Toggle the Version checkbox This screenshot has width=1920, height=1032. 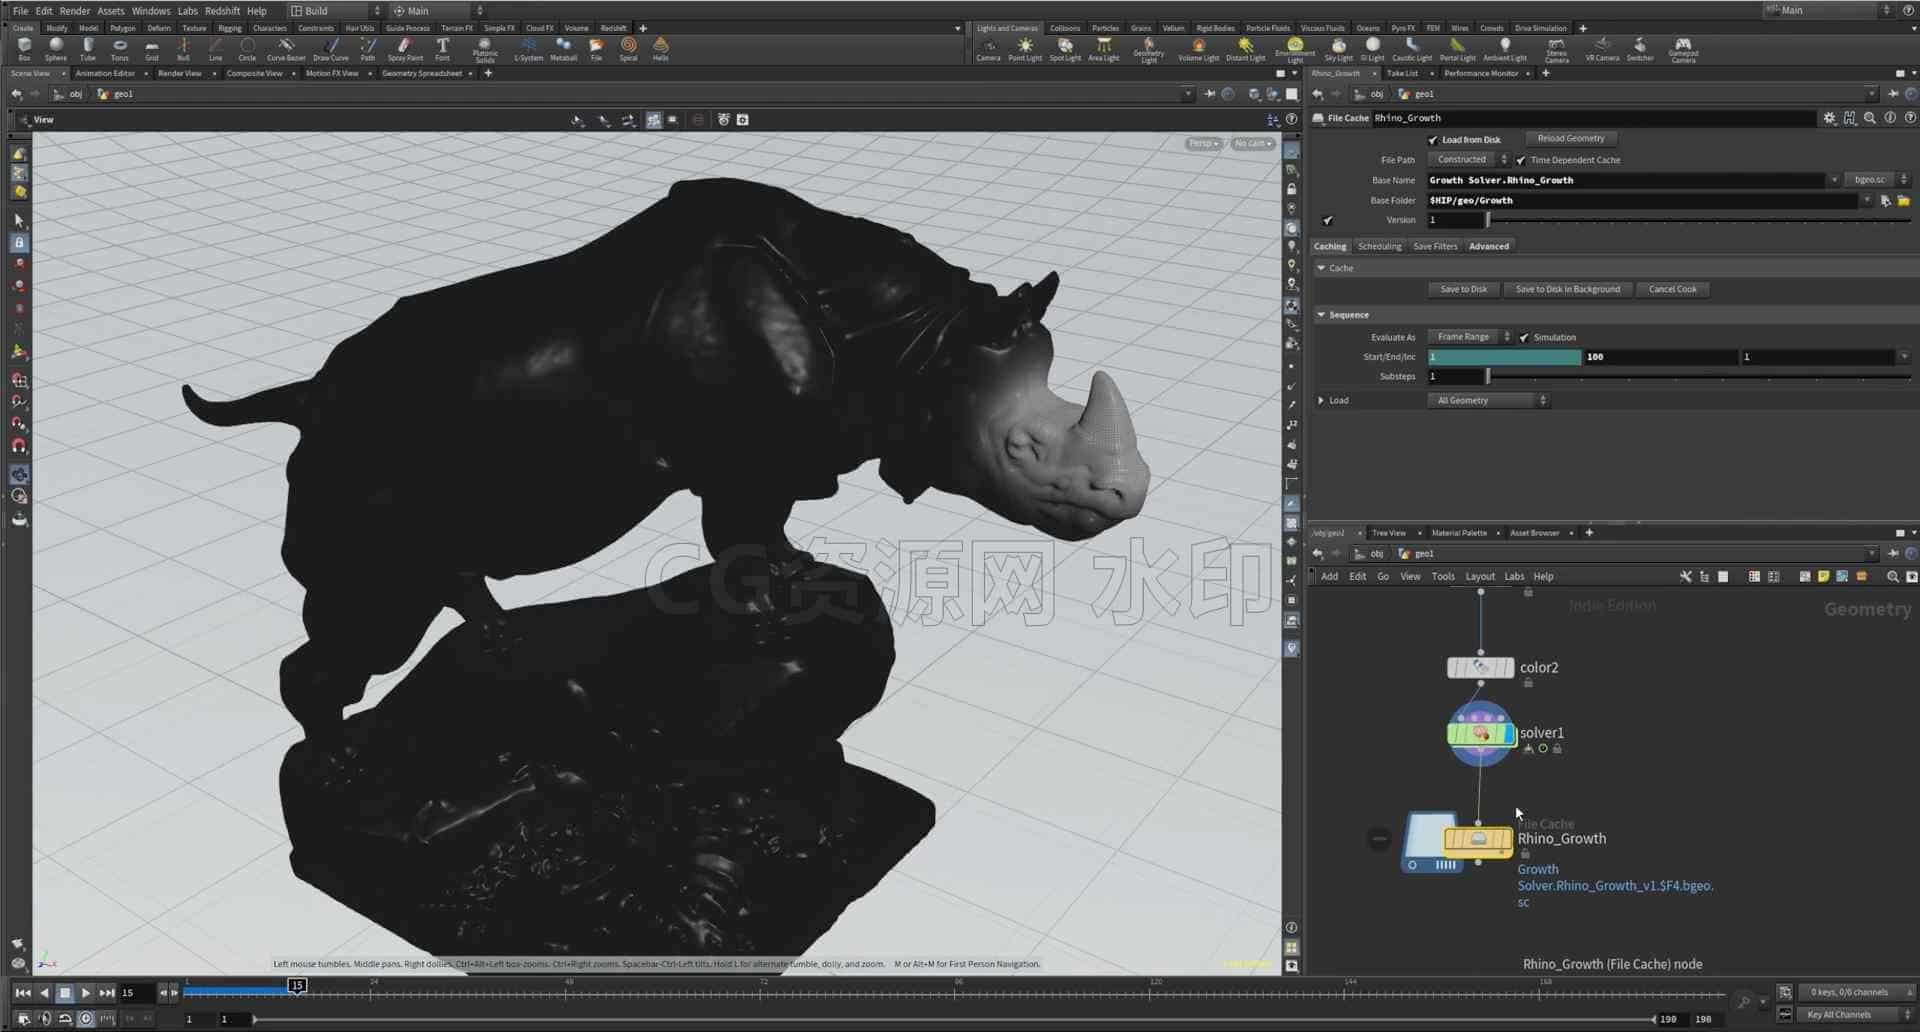tap(1328, 220)
